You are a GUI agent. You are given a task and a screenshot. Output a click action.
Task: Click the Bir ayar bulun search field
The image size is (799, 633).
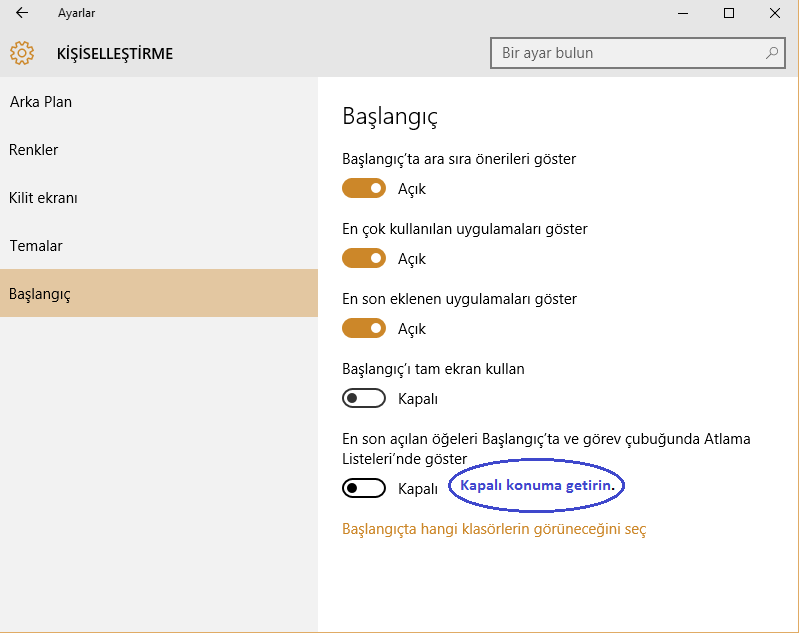pyautogui.click(x=628, y=53)
